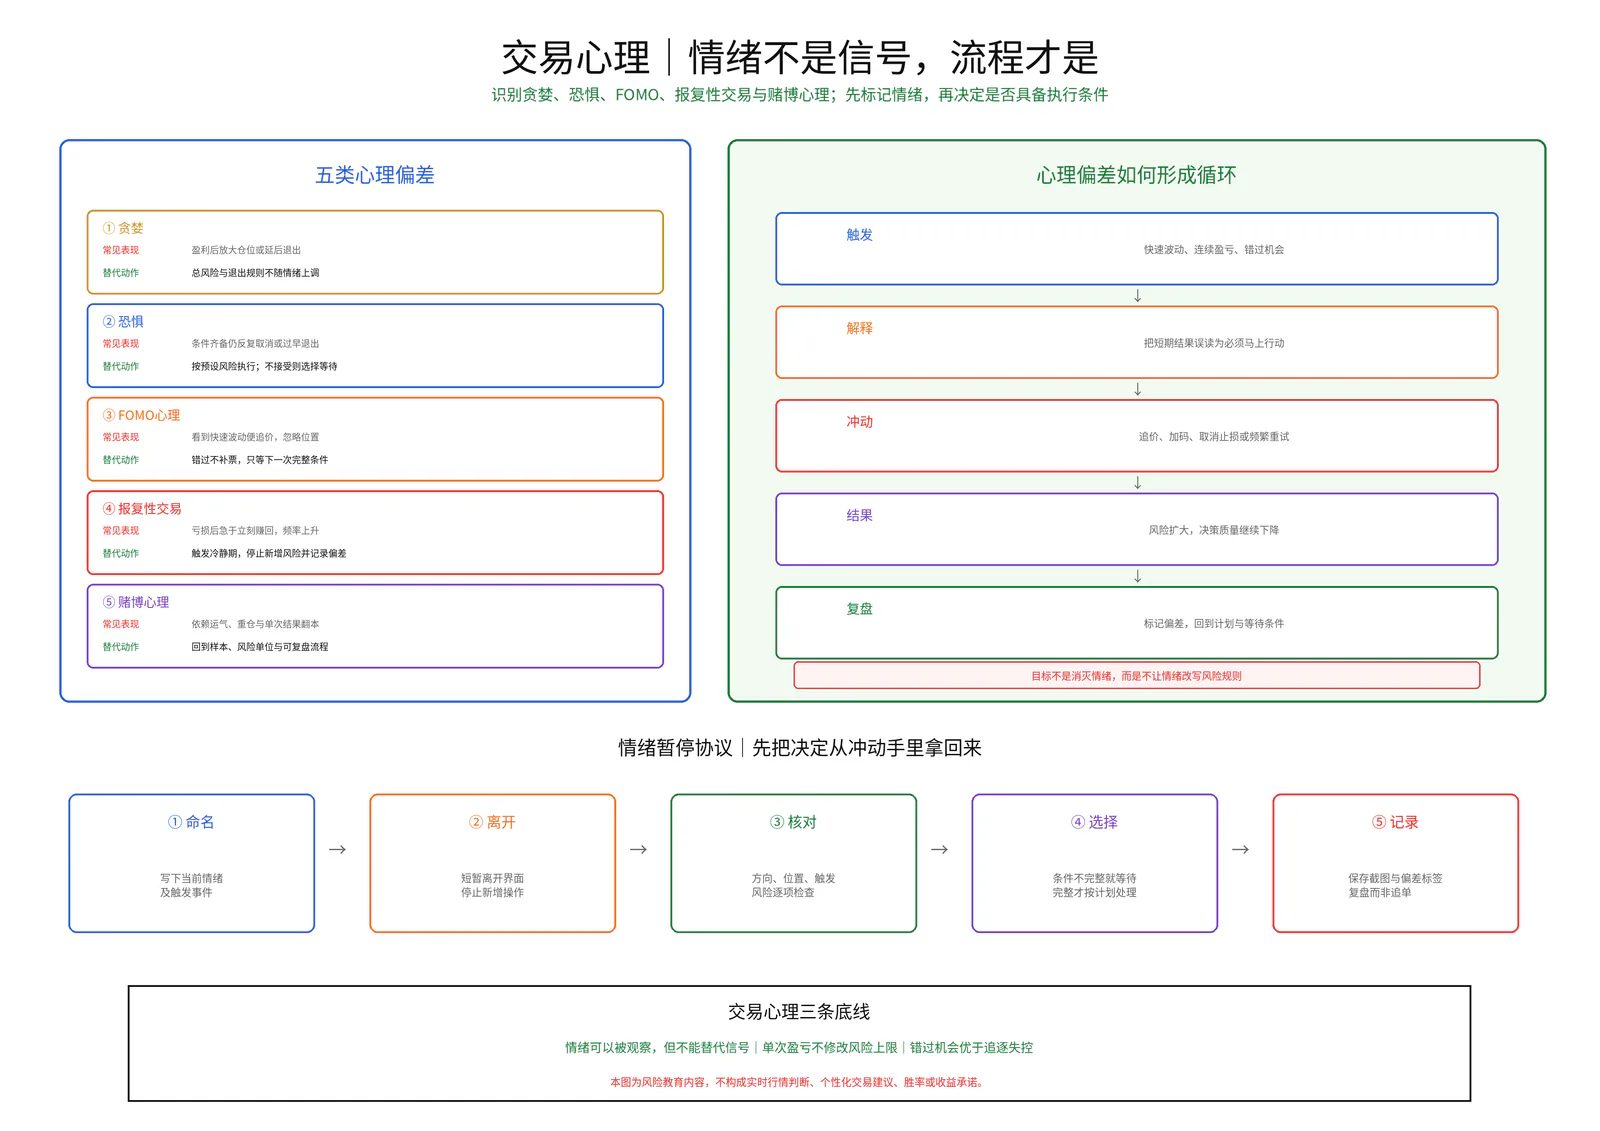
Task: Click 盈利后放大仓位或延后退出 text
Action: coord(246,250)
